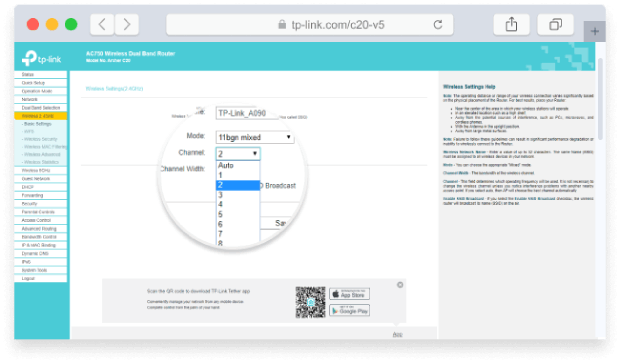
Task: Click the Wireless Settings Help heading
Action: 469,87
